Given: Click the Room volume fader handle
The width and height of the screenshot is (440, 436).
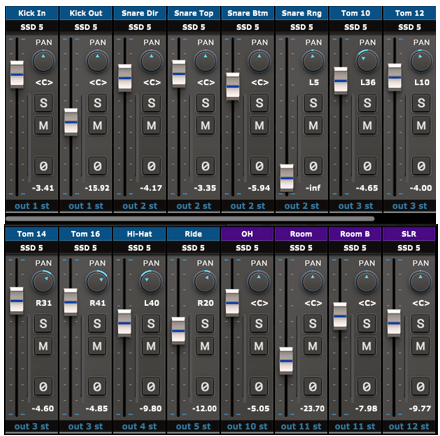Looking at the screenshot, I should coord(286,361).
